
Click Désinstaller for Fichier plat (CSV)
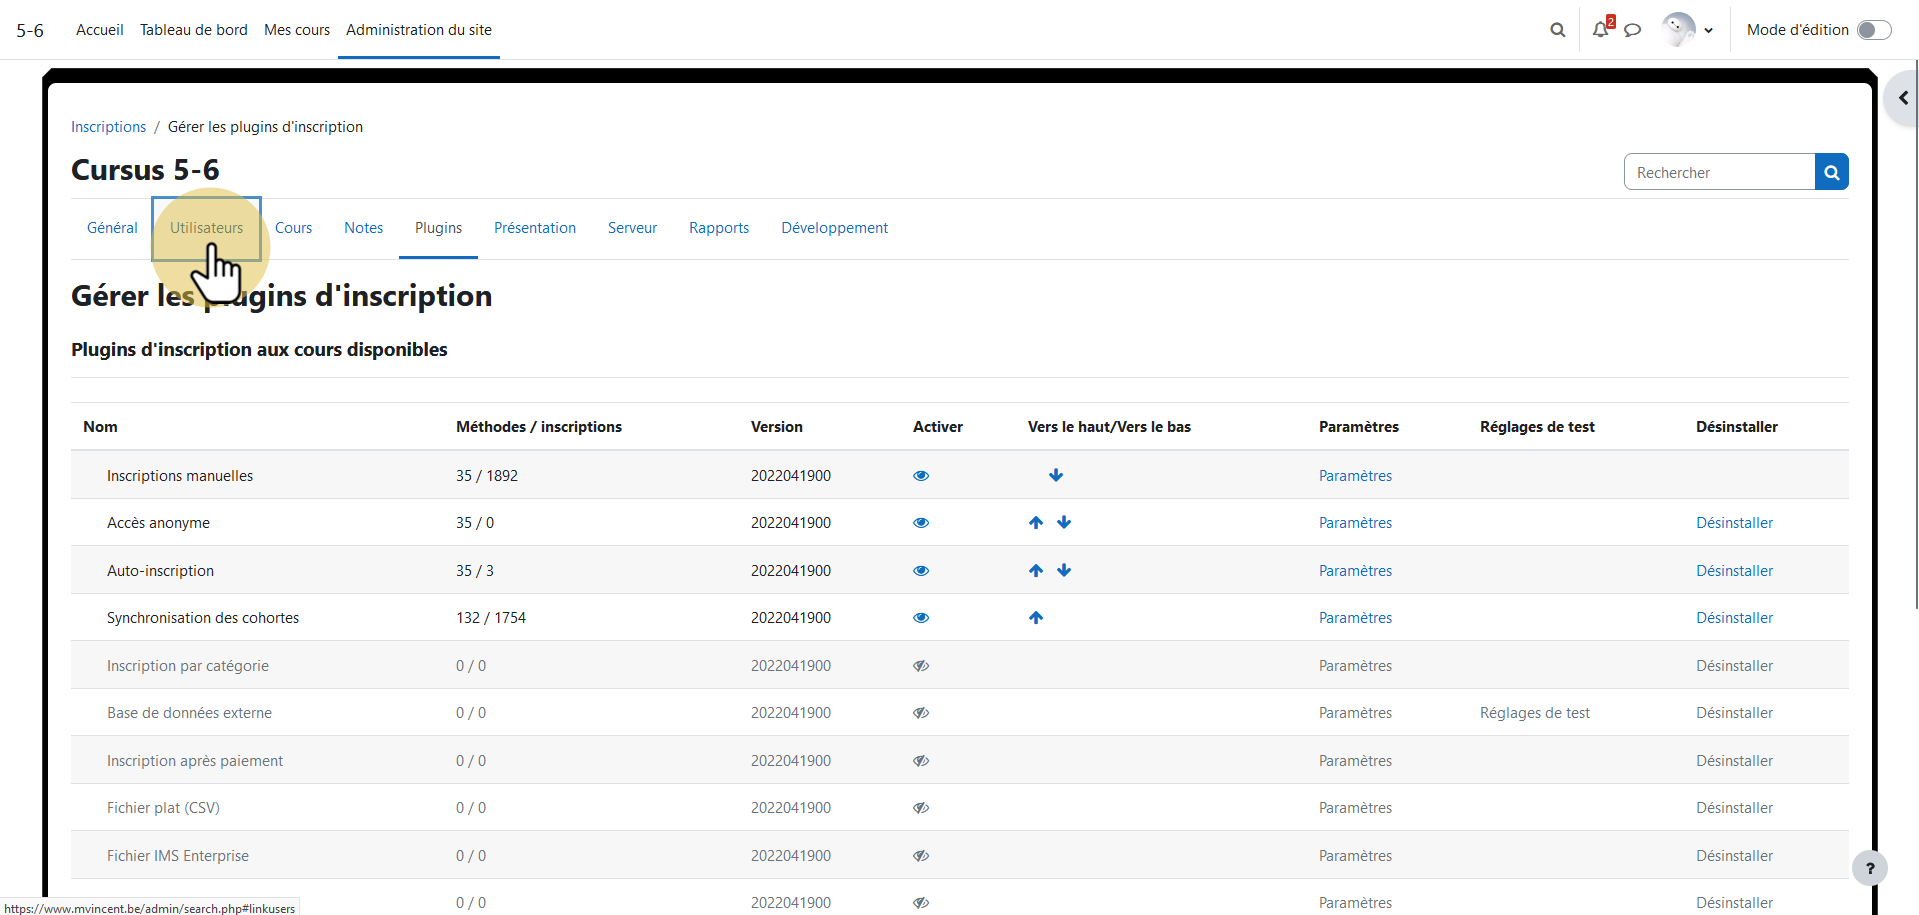coord(1734,808)
